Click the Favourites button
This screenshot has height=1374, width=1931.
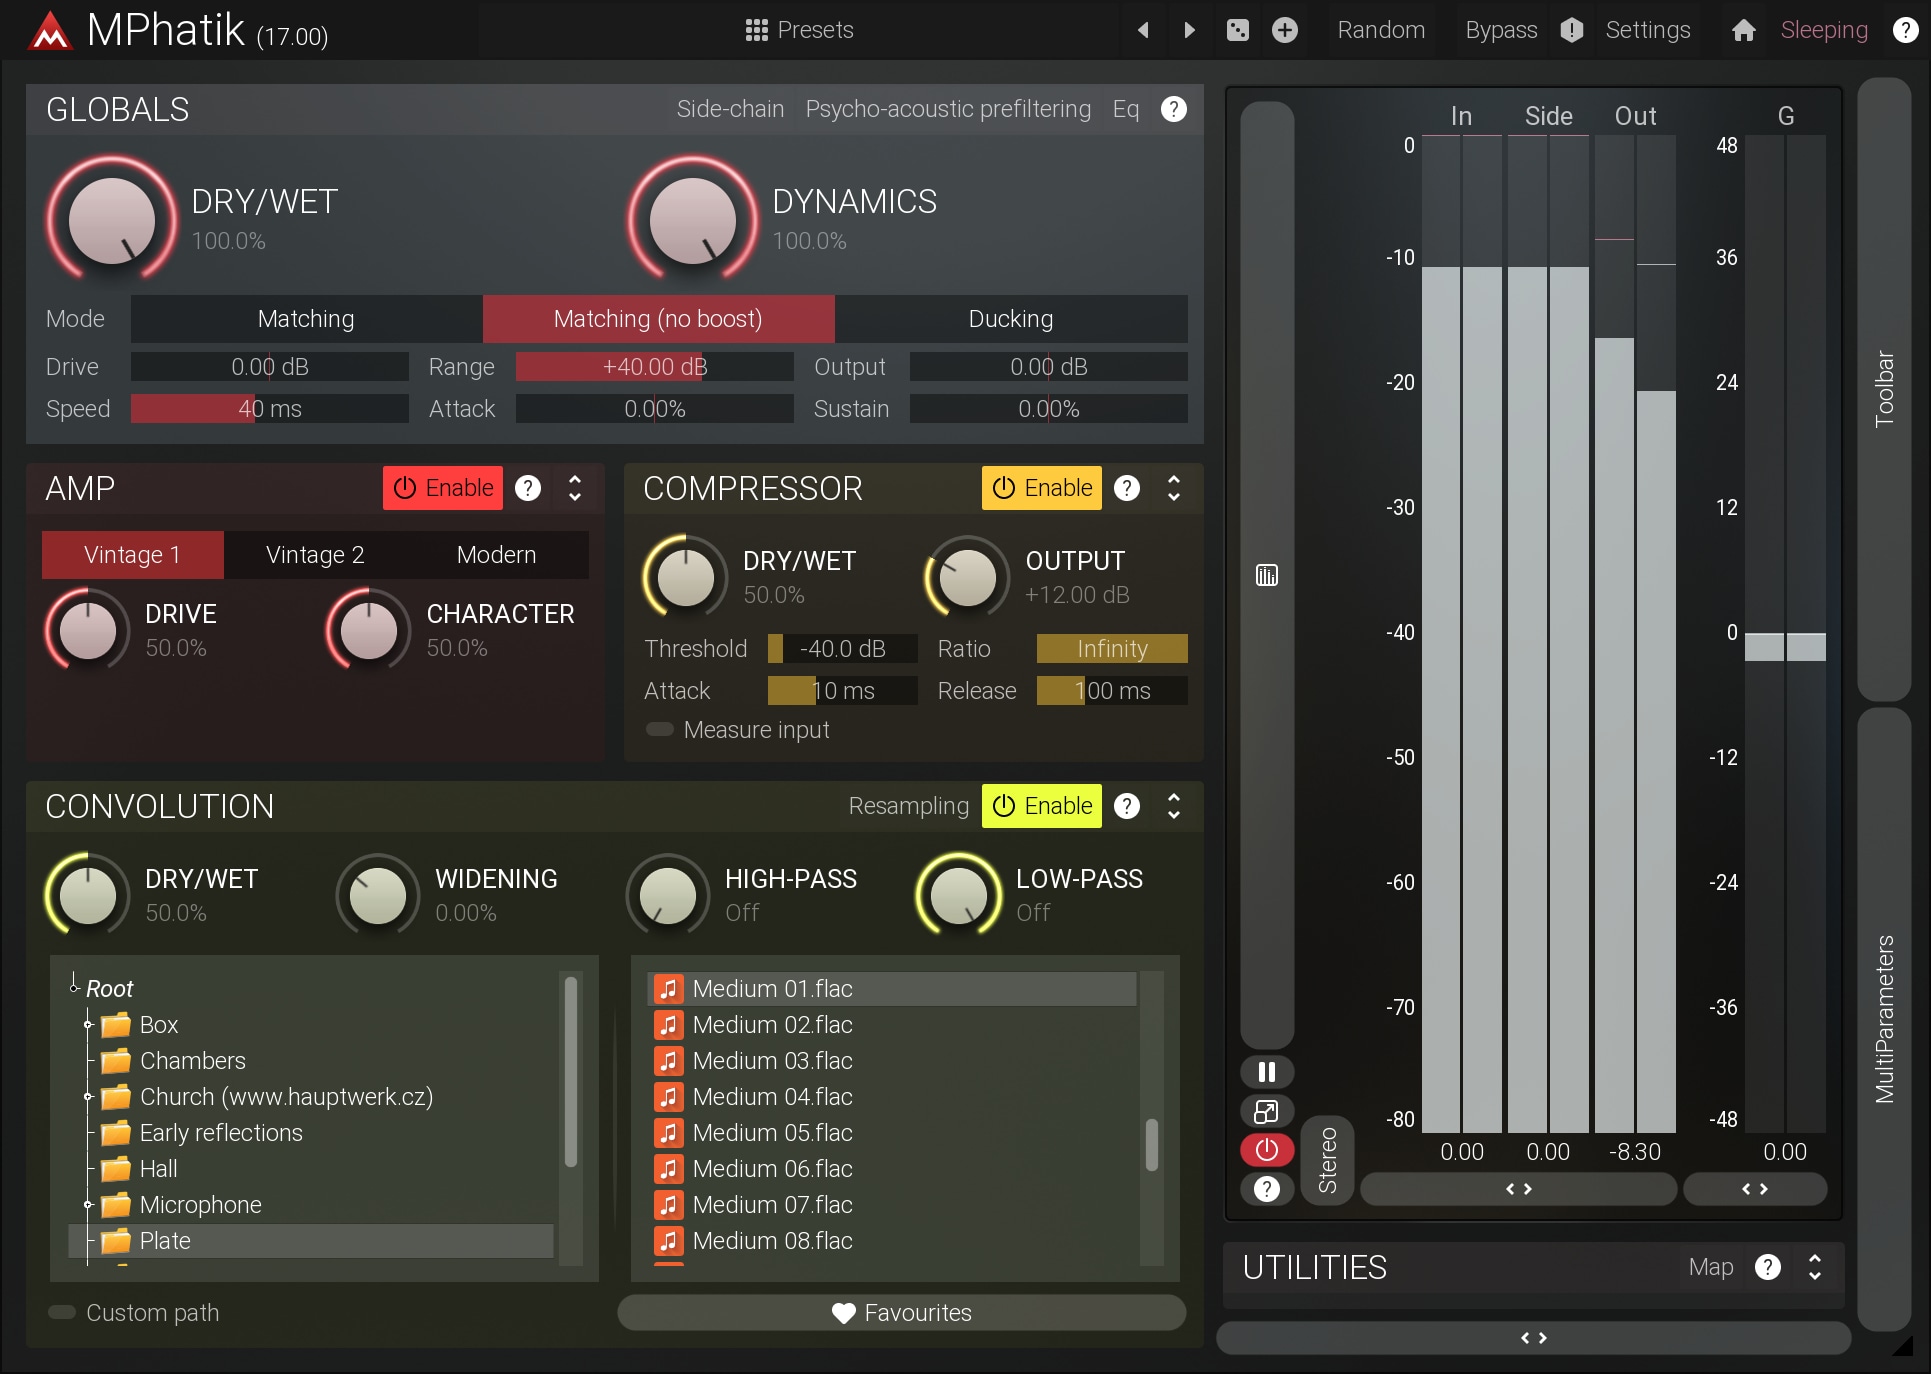(x=901, y=1312)
